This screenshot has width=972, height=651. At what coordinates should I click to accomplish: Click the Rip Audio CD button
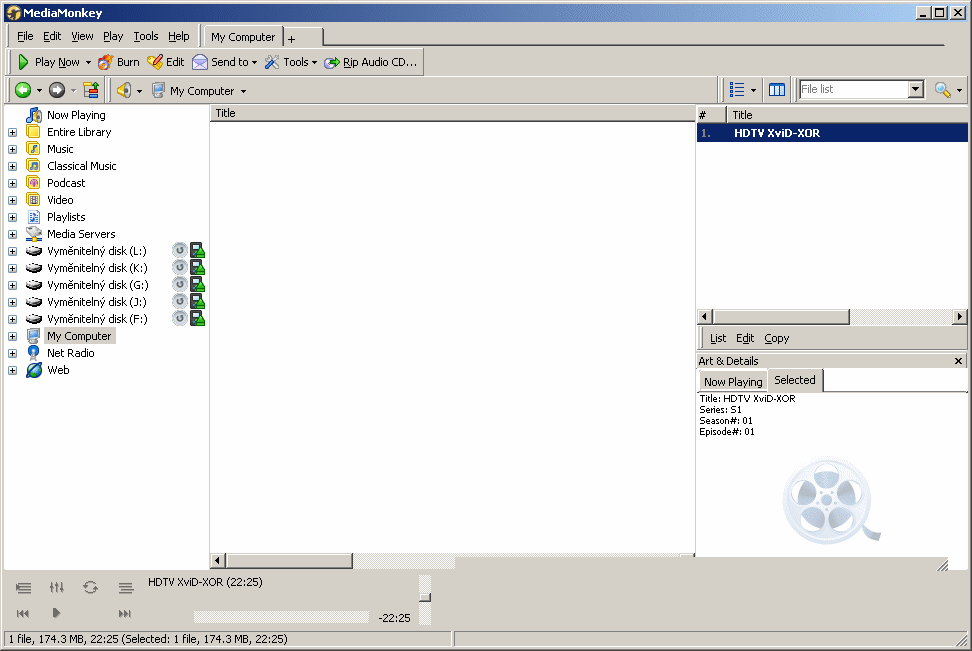pyautogui.click(x=370, y=62)
